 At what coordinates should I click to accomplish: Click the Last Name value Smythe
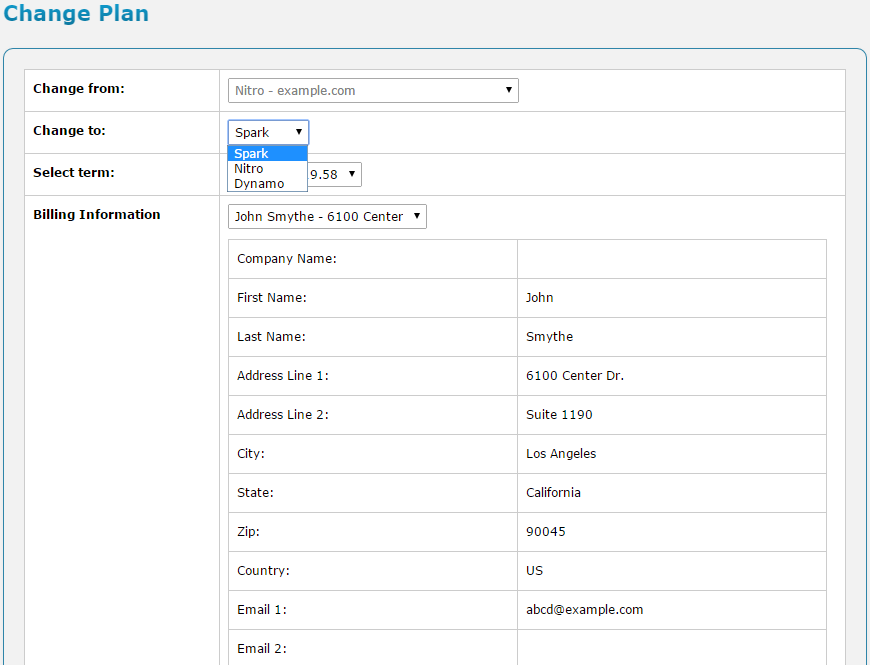(549, 337)
